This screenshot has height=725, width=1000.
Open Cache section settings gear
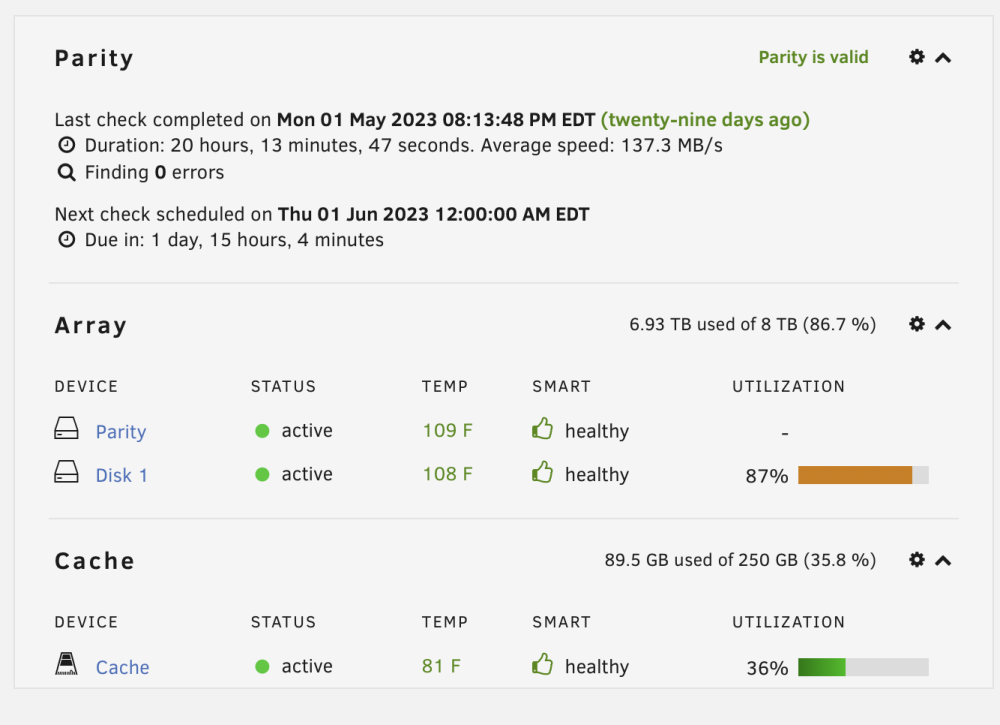point(916,560)
